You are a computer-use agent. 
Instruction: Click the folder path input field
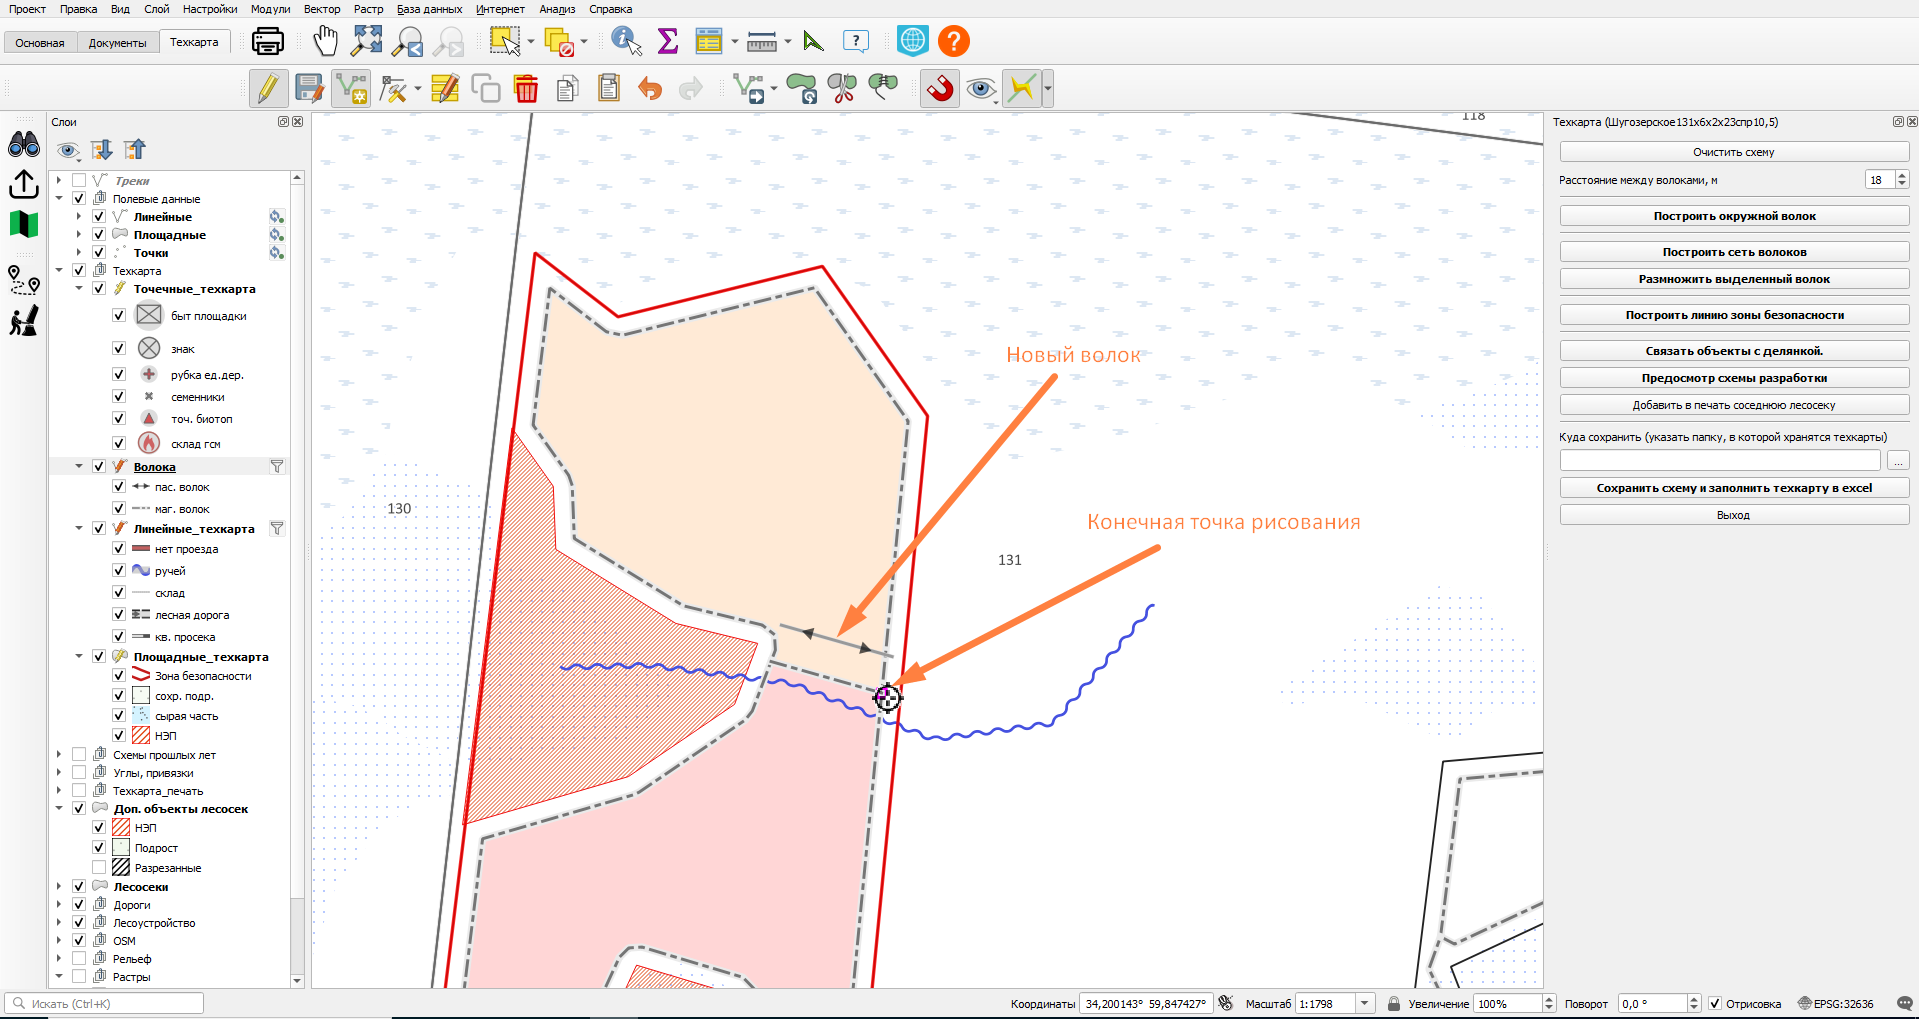1720,460
